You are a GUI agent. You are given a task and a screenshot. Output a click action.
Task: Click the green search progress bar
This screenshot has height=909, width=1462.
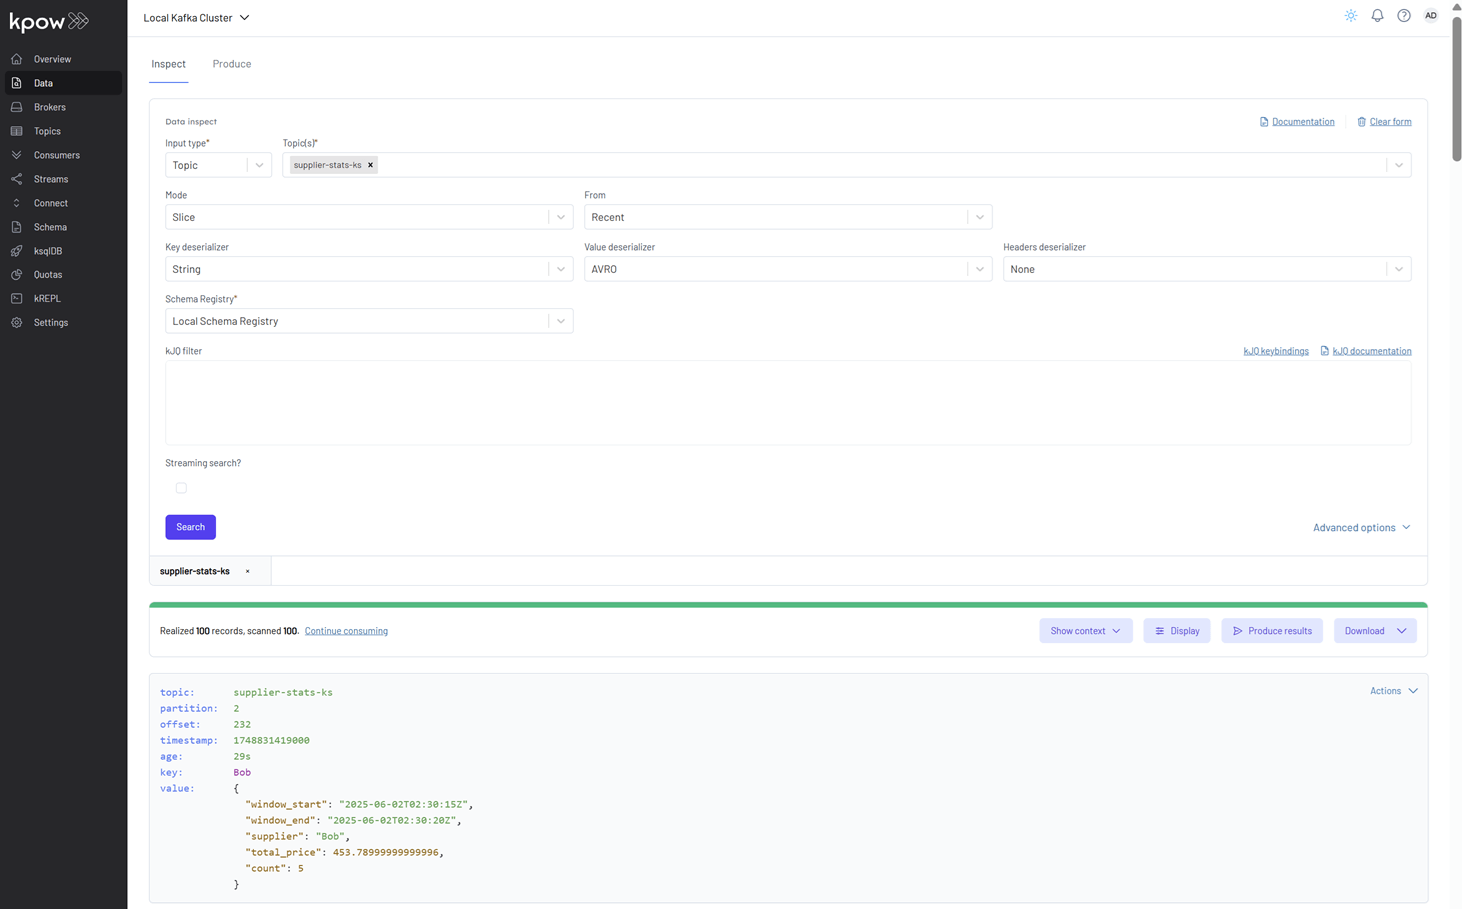(788, 605)
